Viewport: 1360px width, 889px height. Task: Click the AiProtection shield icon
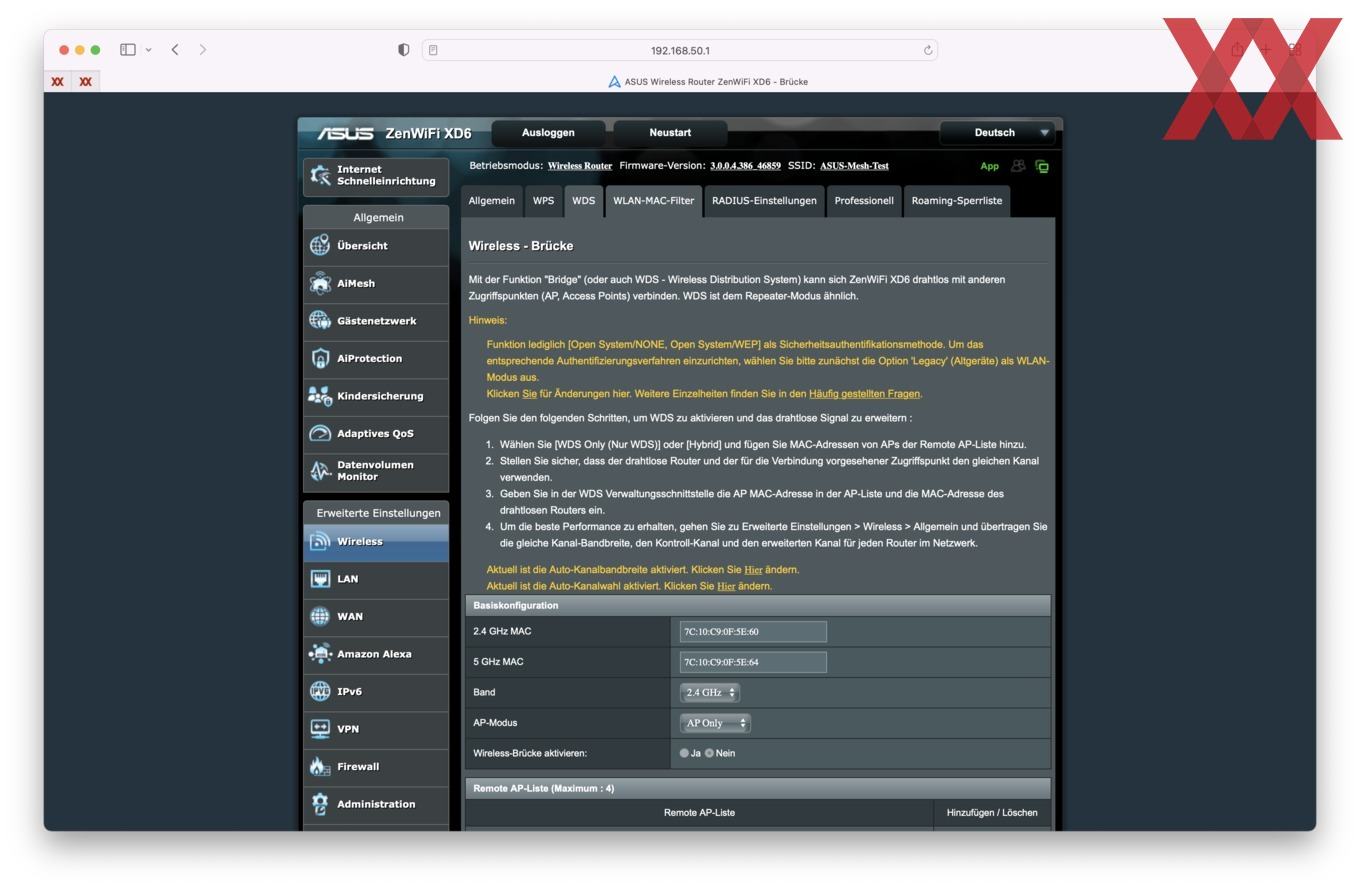pos(320,358)
